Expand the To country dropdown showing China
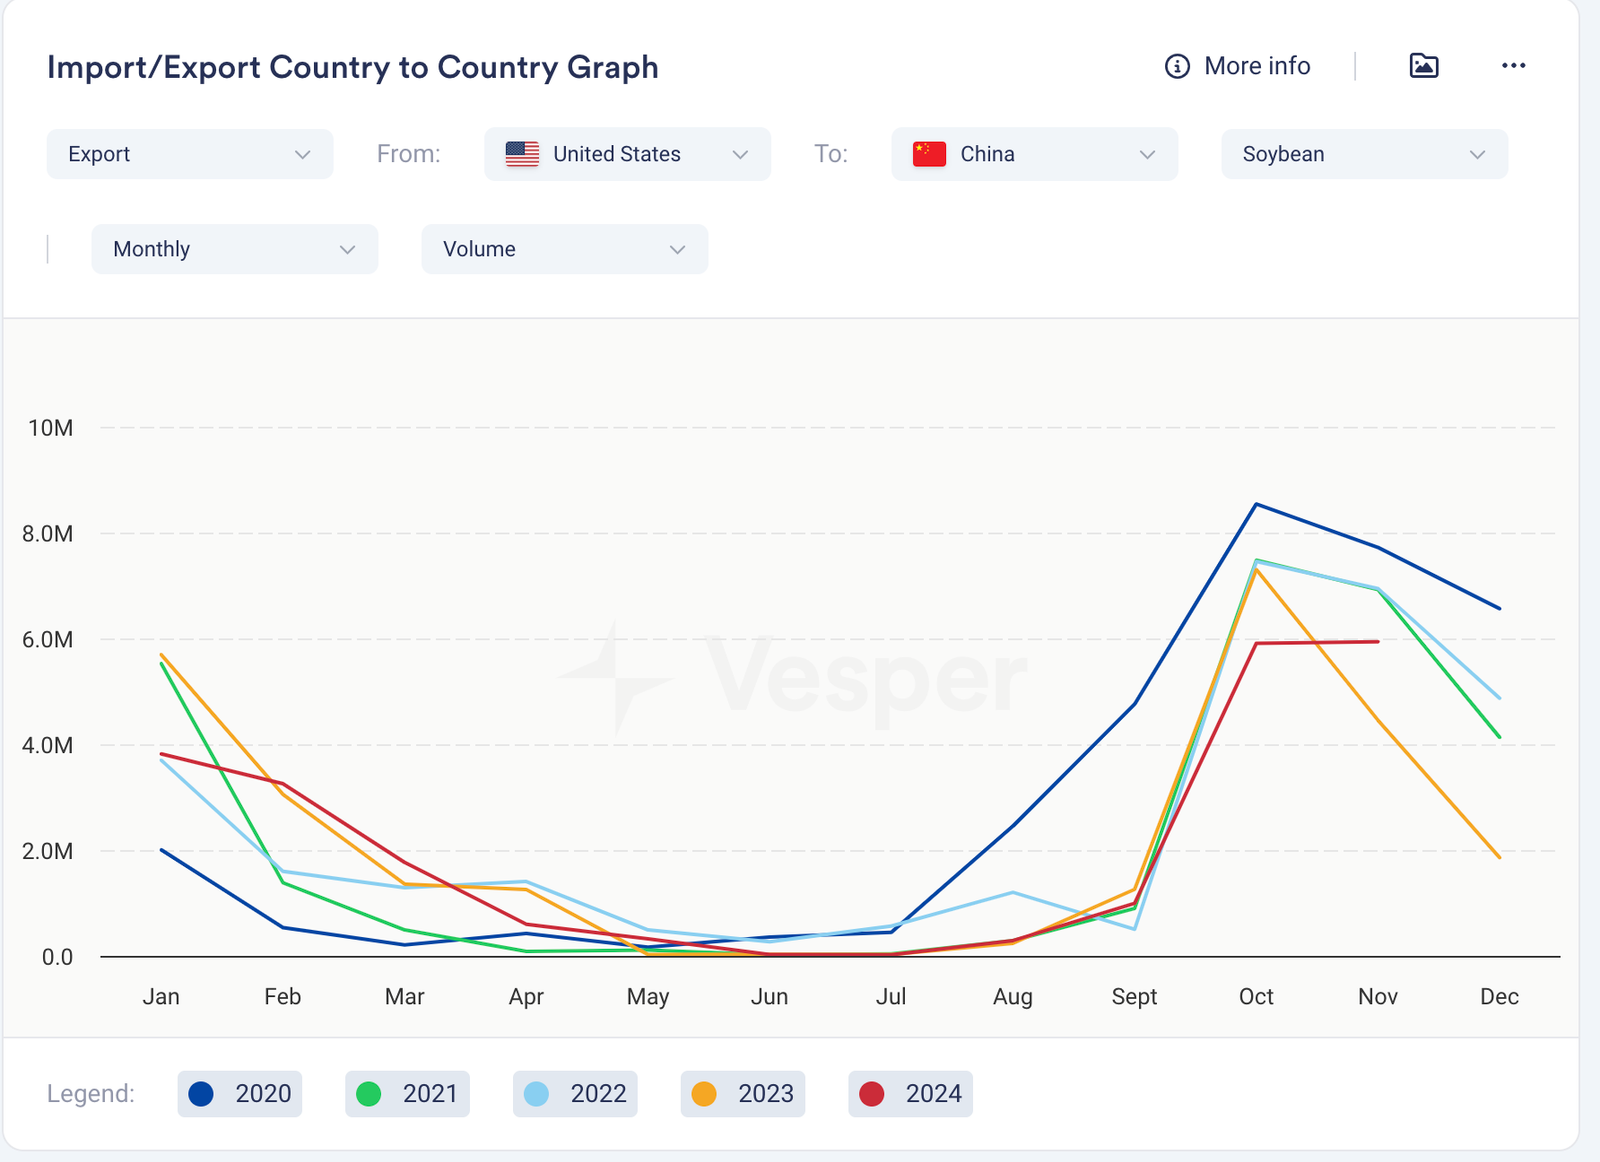Screen dimensions: 1600x1162 tap(1034, 154)
